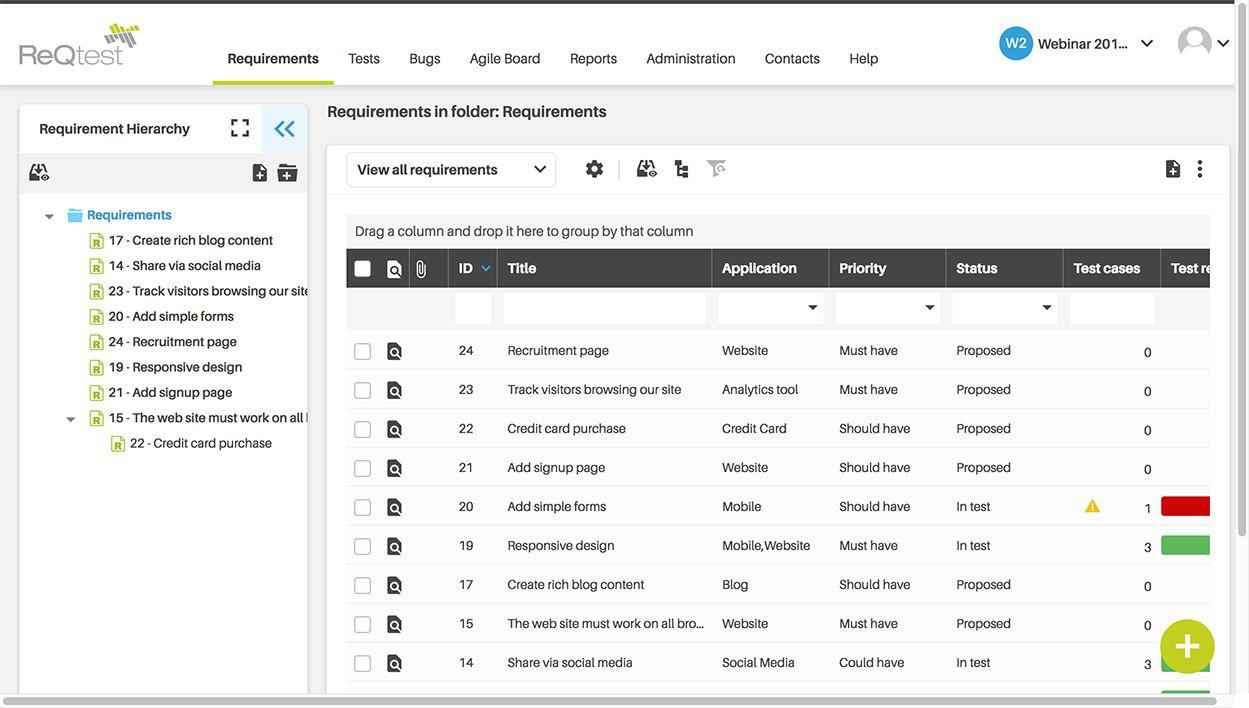
Task: Toggle the select-all checkbox in header
Action: [x=363, y=269]
